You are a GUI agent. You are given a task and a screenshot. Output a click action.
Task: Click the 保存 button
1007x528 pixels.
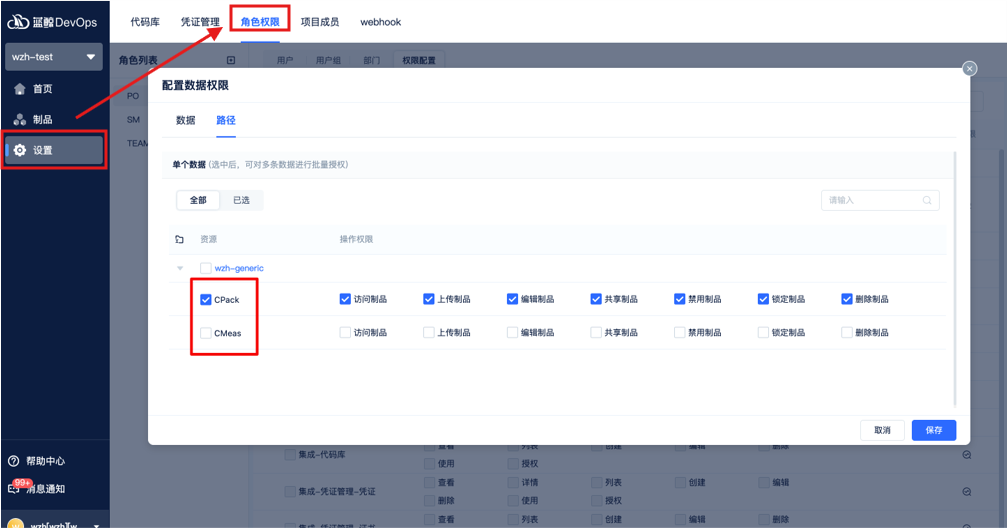point(933,430)
